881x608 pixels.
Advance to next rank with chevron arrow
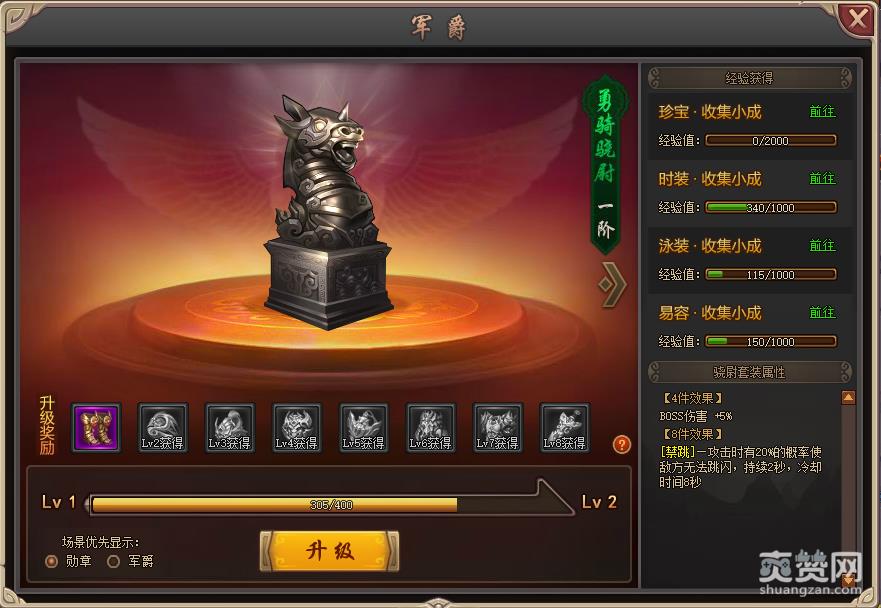coord(612,284)
